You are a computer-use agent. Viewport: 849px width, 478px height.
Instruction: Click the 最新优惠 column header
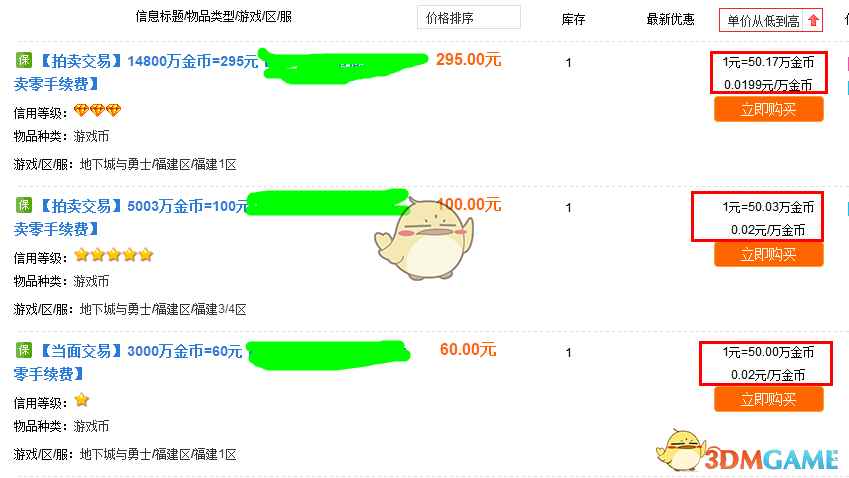670,19
